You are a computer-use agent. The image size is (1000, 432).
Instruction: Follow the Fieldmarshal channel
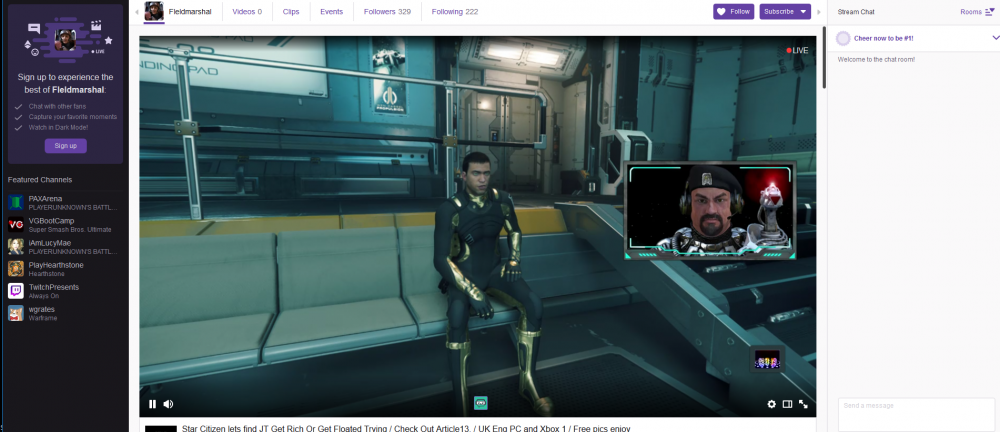click(x=734, y=12)
